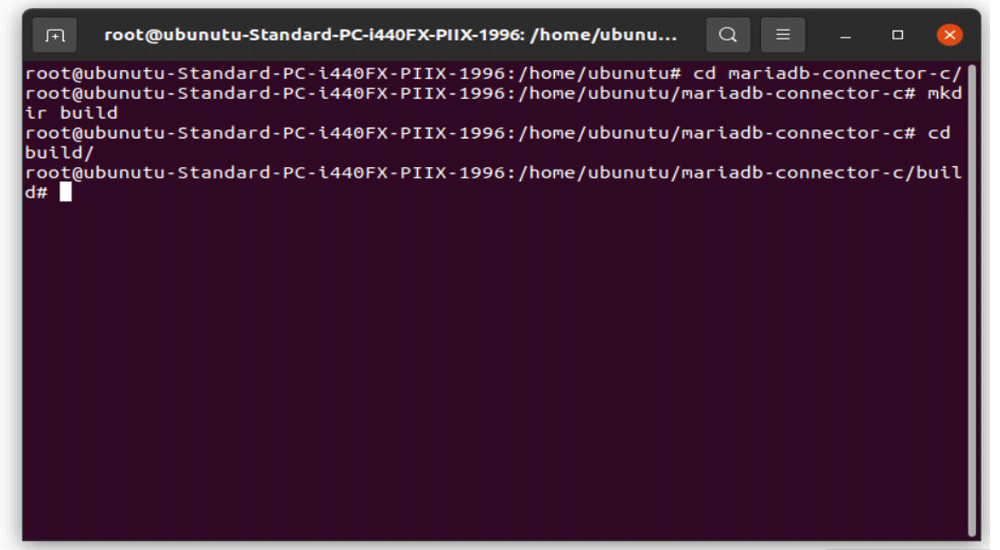Minimize the terminal window
Image resolution: width=1000 pixels, height=550 pixels.
point(846,35)
